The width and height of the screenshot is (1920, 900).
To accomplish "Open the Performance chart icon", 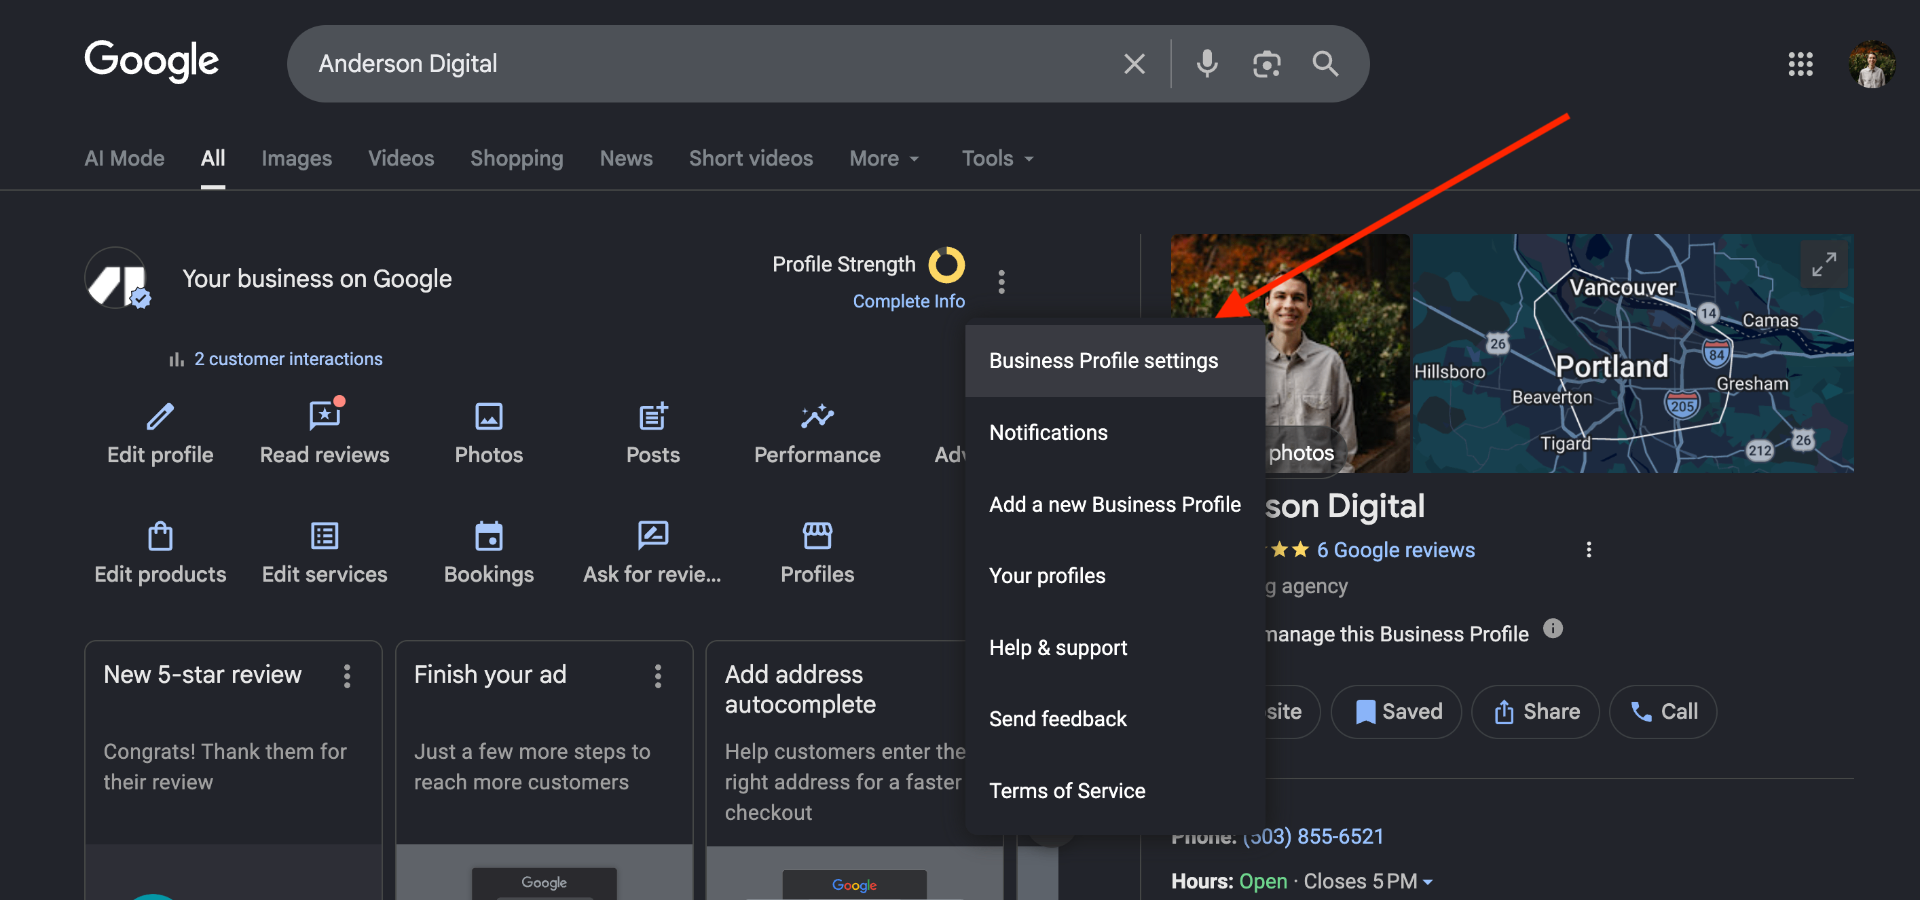I will [817, 416].
